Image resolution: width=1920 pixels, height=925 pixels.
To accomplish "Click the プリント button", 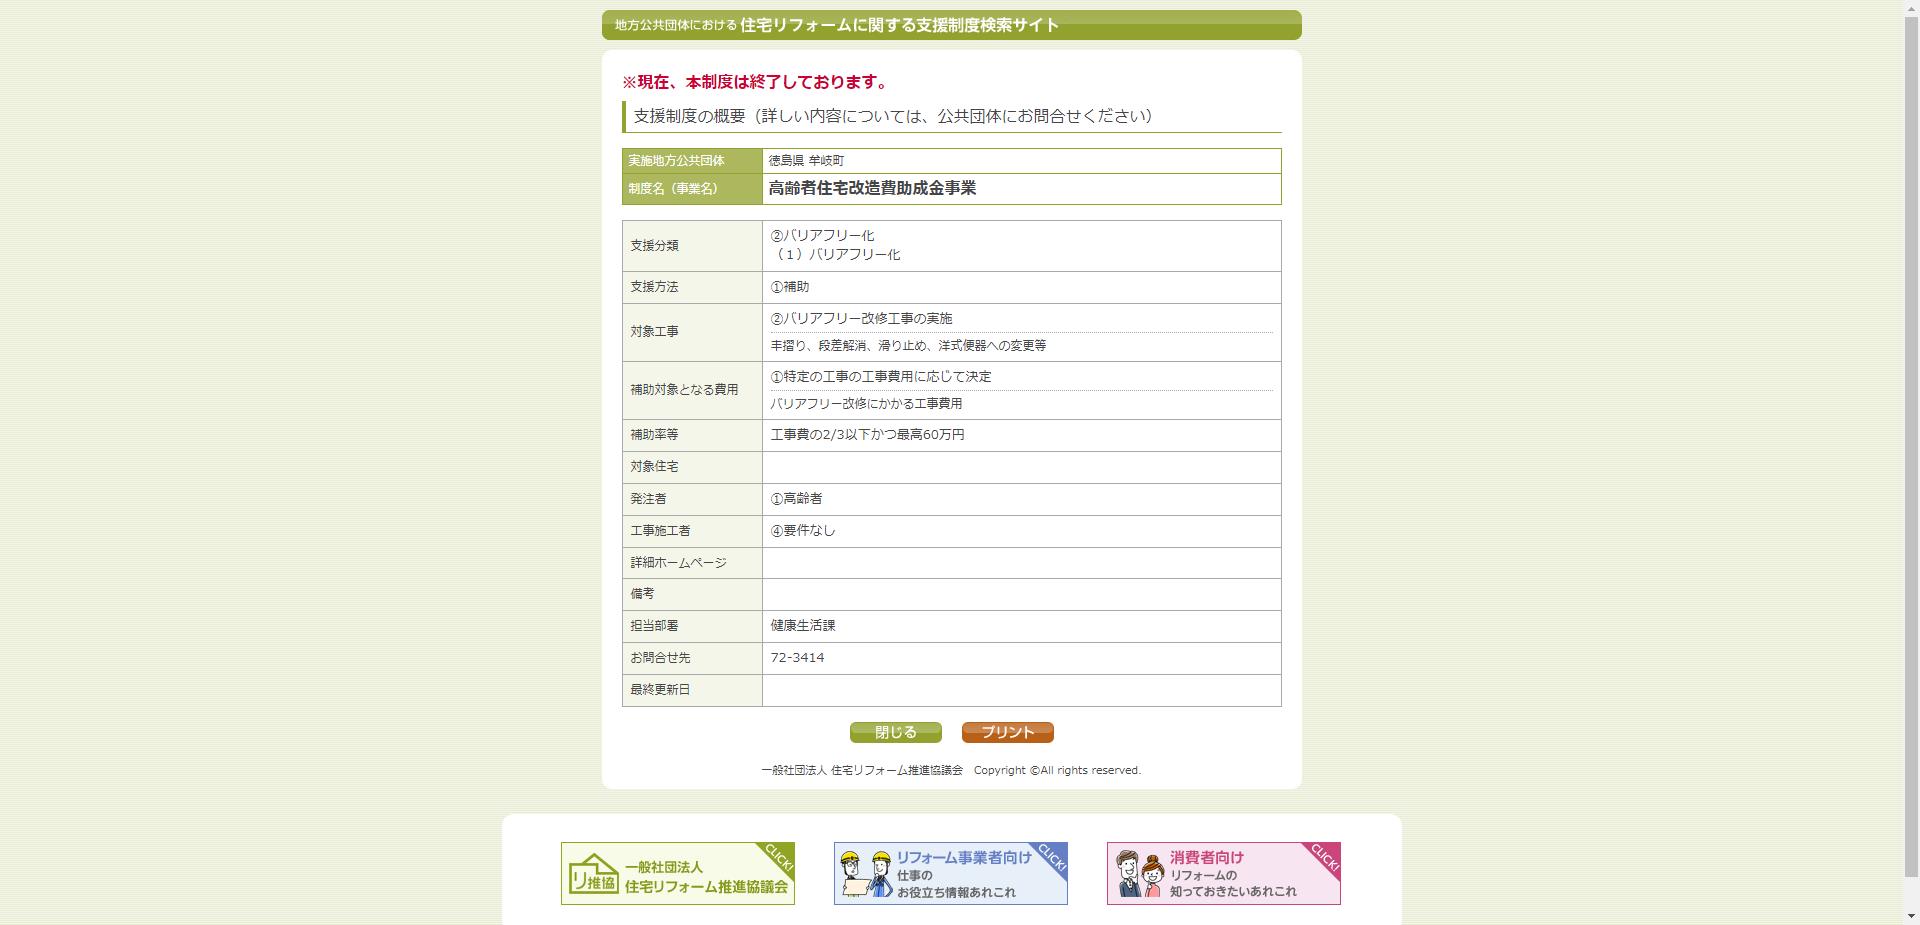I will 1006,732.
